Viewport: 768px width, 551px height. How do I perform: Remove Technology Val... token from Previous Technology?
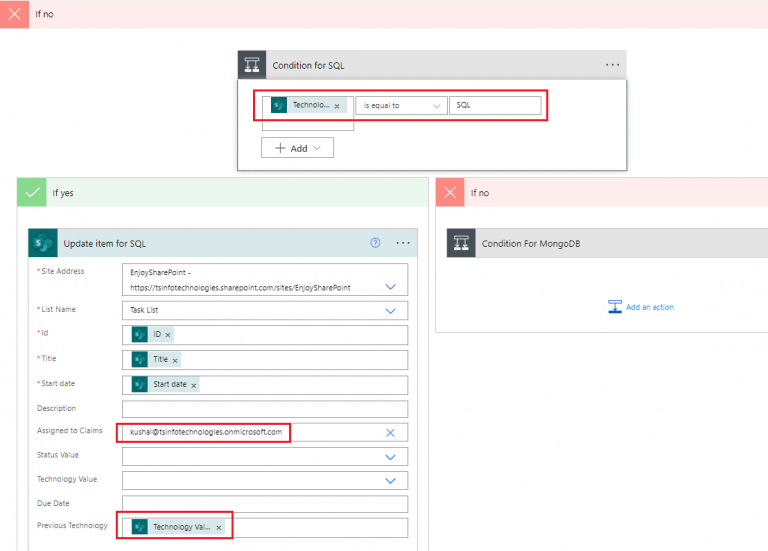(219, 527)
